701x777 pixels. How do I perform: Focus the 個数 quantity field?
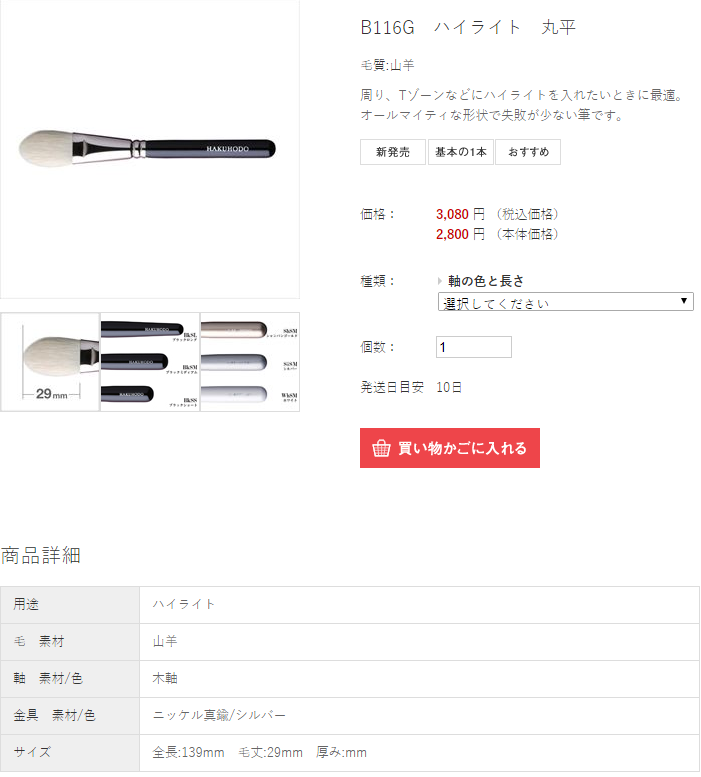474,347
